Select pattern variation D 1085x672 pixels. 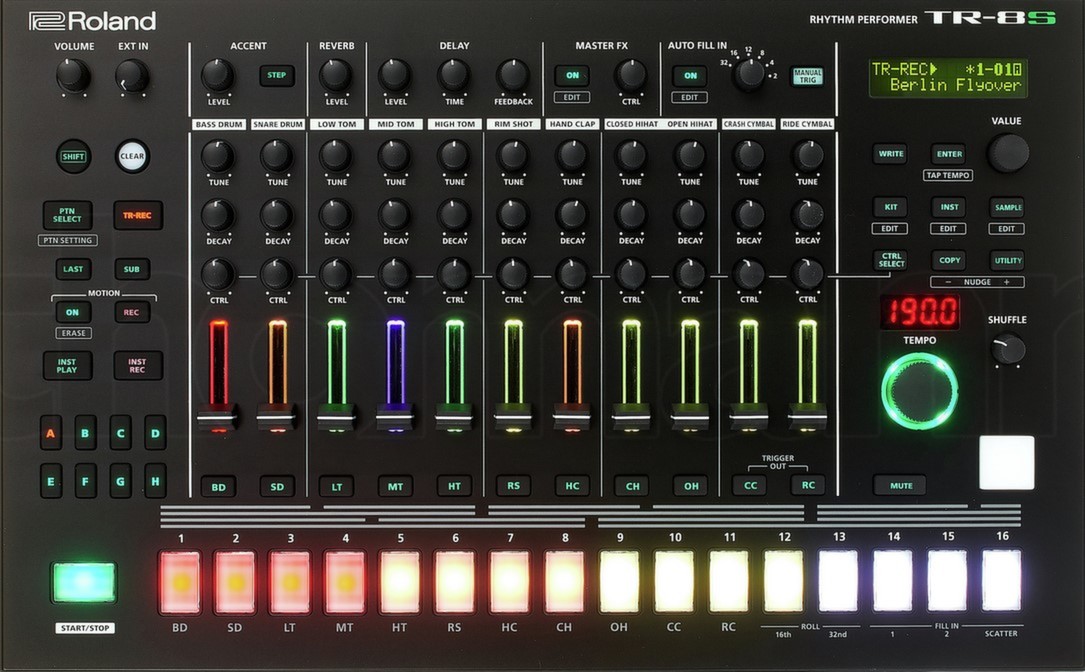click(155, 433)
